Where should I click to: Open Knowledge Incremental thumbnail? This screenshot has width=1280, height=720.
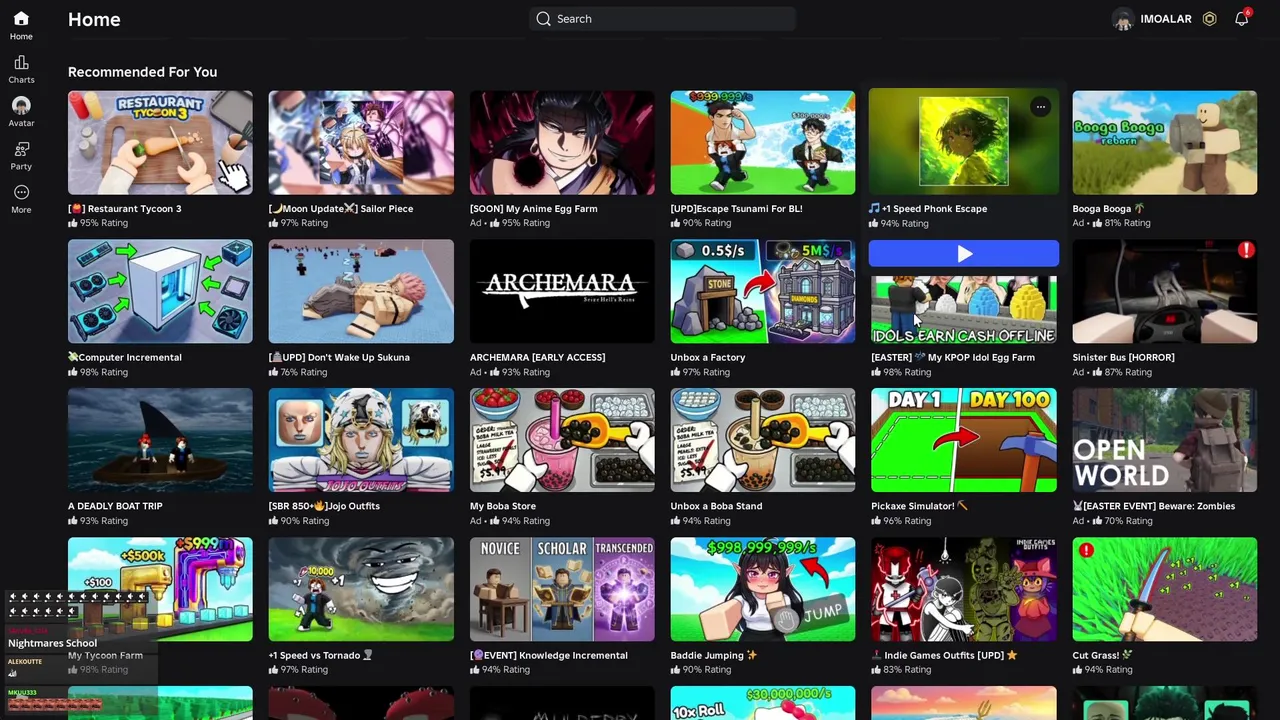pyautogui.click(x=562, y=590)
